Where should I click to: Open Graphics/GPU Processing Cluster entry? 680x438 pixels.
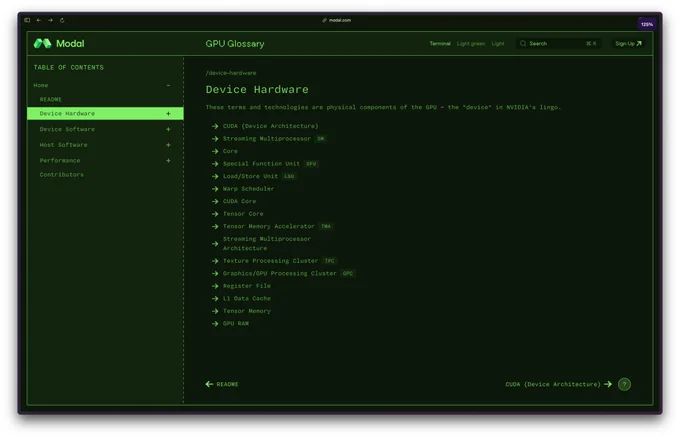[x=279, y=274]
